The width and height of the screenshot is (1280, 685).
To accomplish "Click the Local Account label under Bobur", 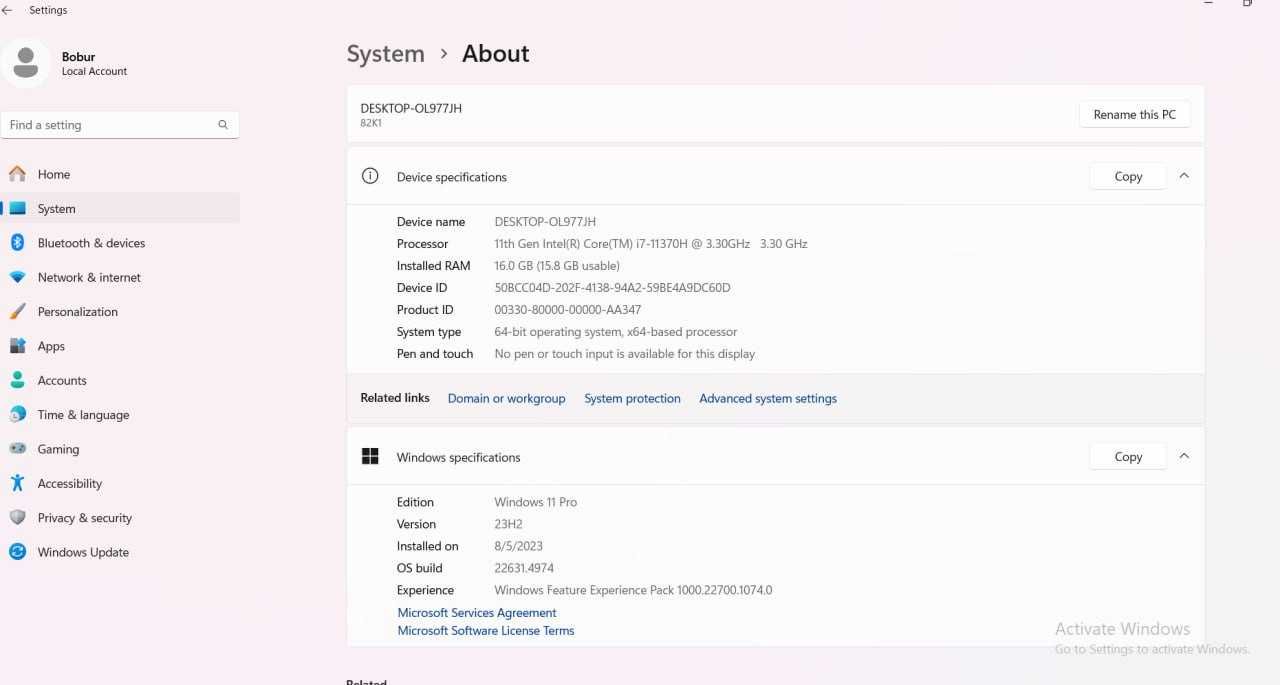I will click(95, 71).
